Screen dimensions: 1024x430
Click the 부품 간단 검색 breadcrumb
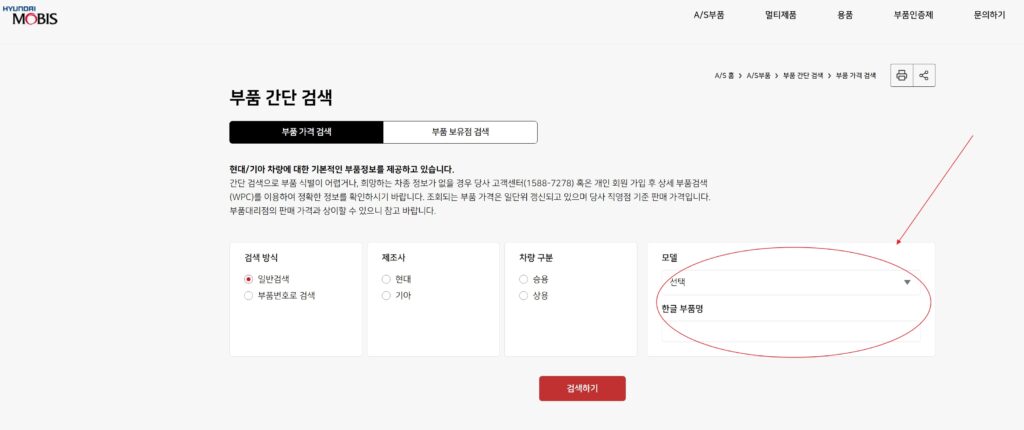pyautogui.click(x=803, y=76)
